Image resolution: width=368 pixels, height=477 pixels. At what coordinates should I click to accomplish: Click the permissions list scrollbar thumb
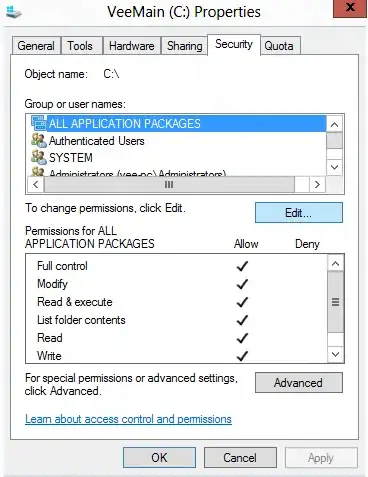335,302
